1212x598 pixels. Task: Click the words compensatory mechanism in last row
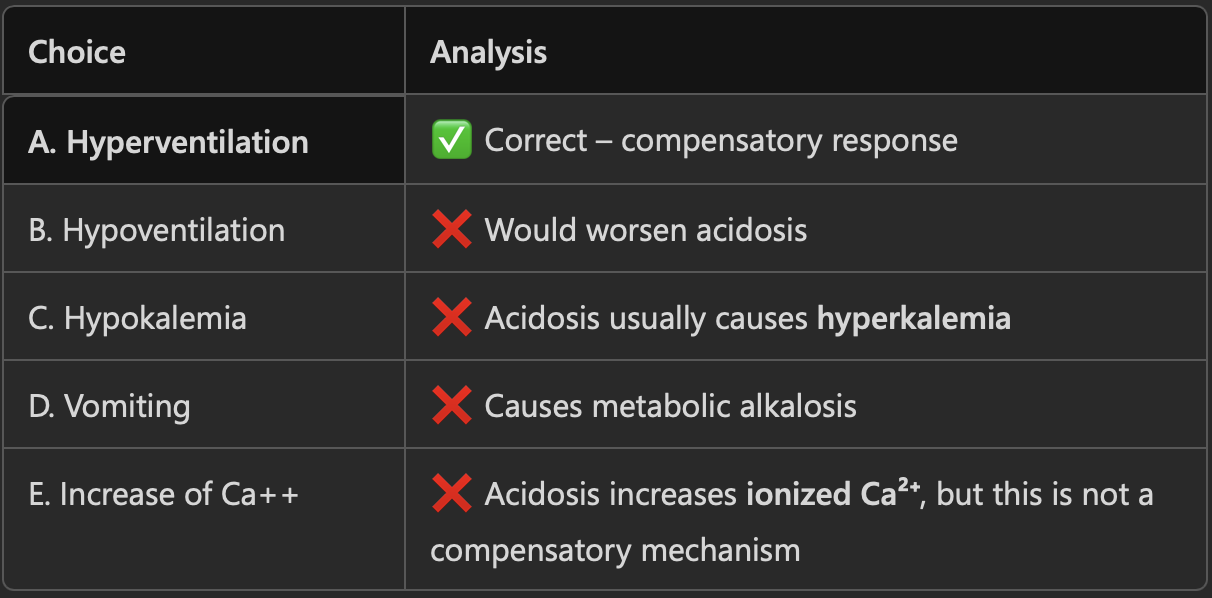[x=615, y=550]
